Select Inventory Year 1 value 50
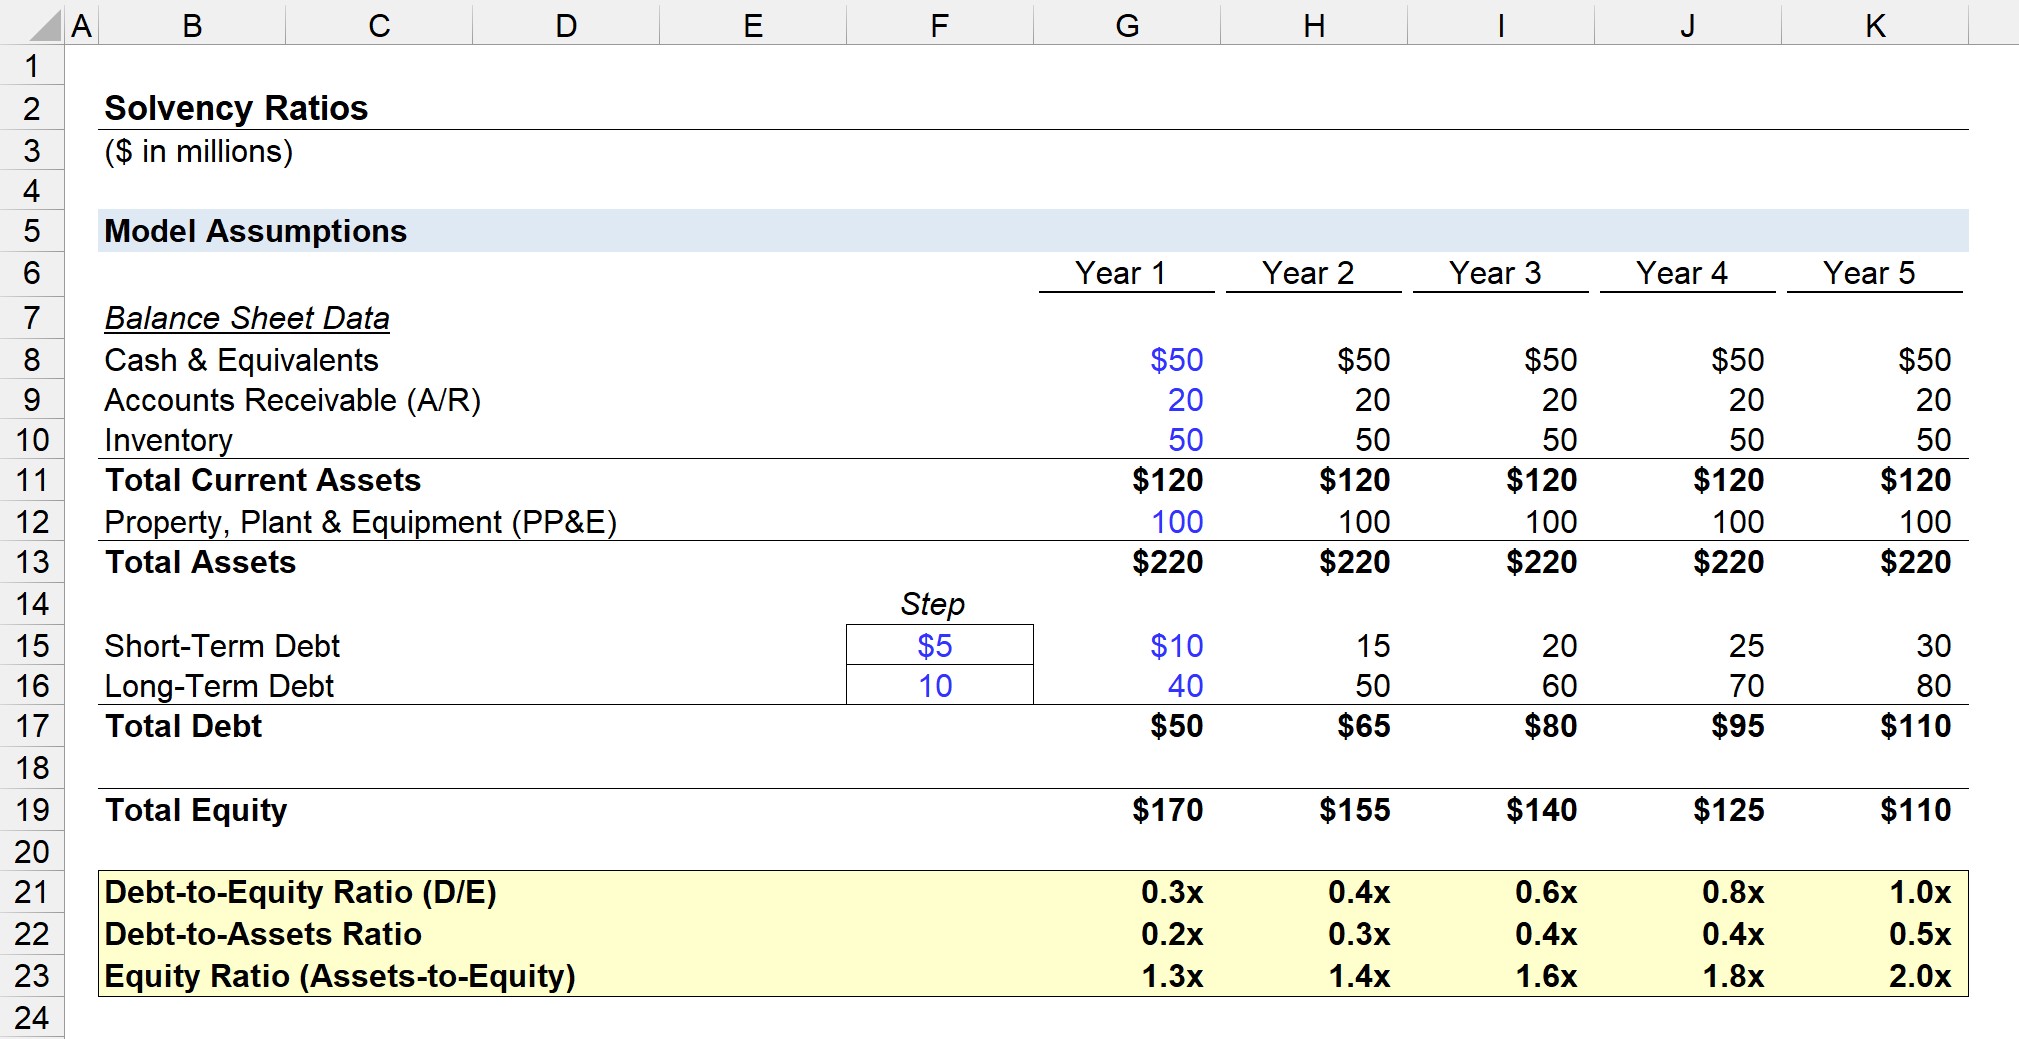This screenshot has width=2019, height=1039. click(x=1185, y=440)
